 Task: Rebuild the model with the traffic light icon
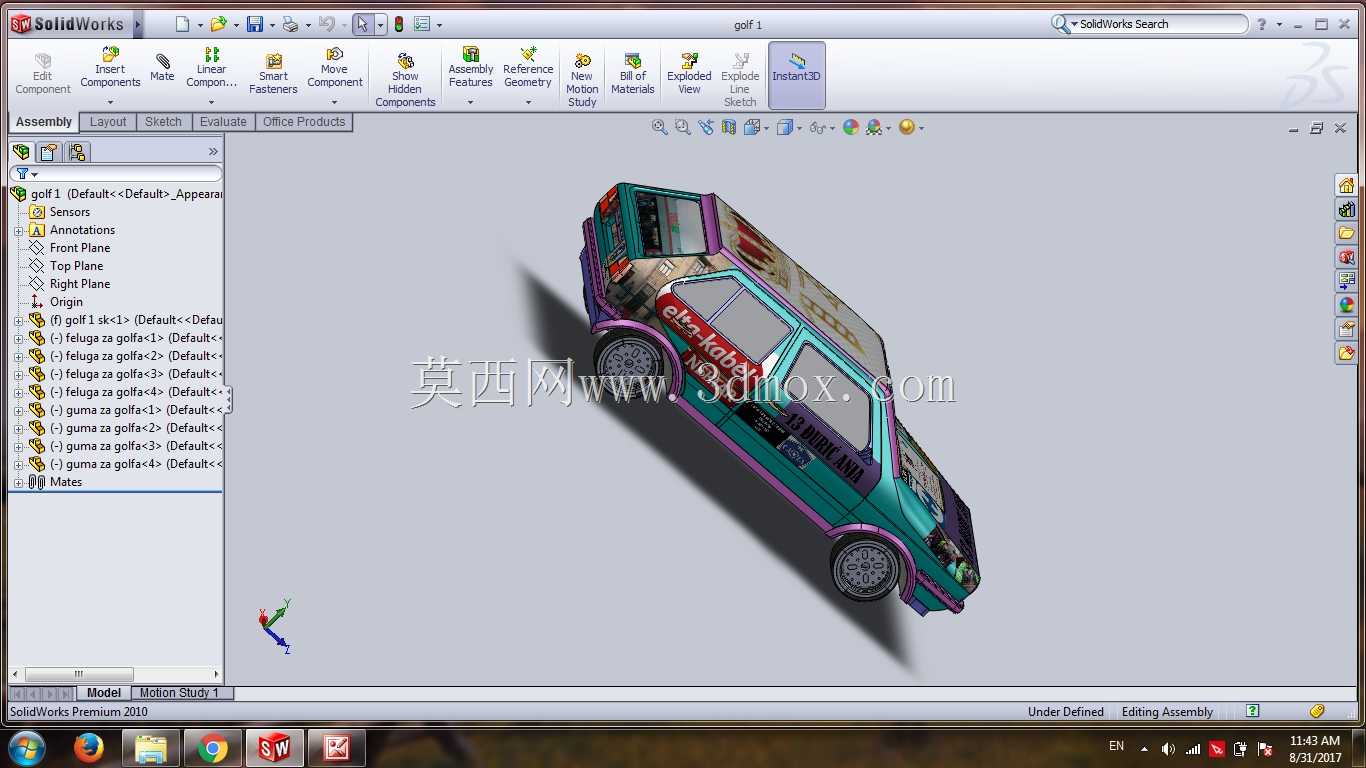[x=399, y=24]
